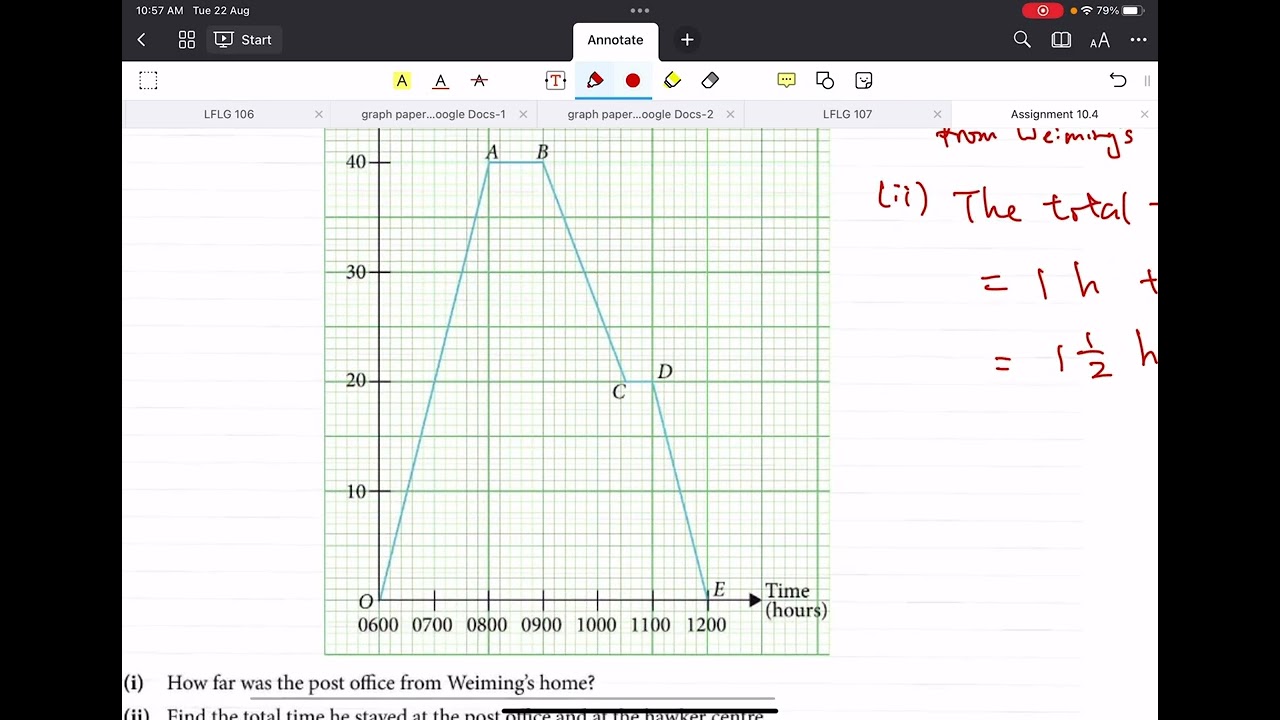This screenshot has width=1280, height=720.
Task: Tap the 1200 time axis label
Action: tap(706, 625)
